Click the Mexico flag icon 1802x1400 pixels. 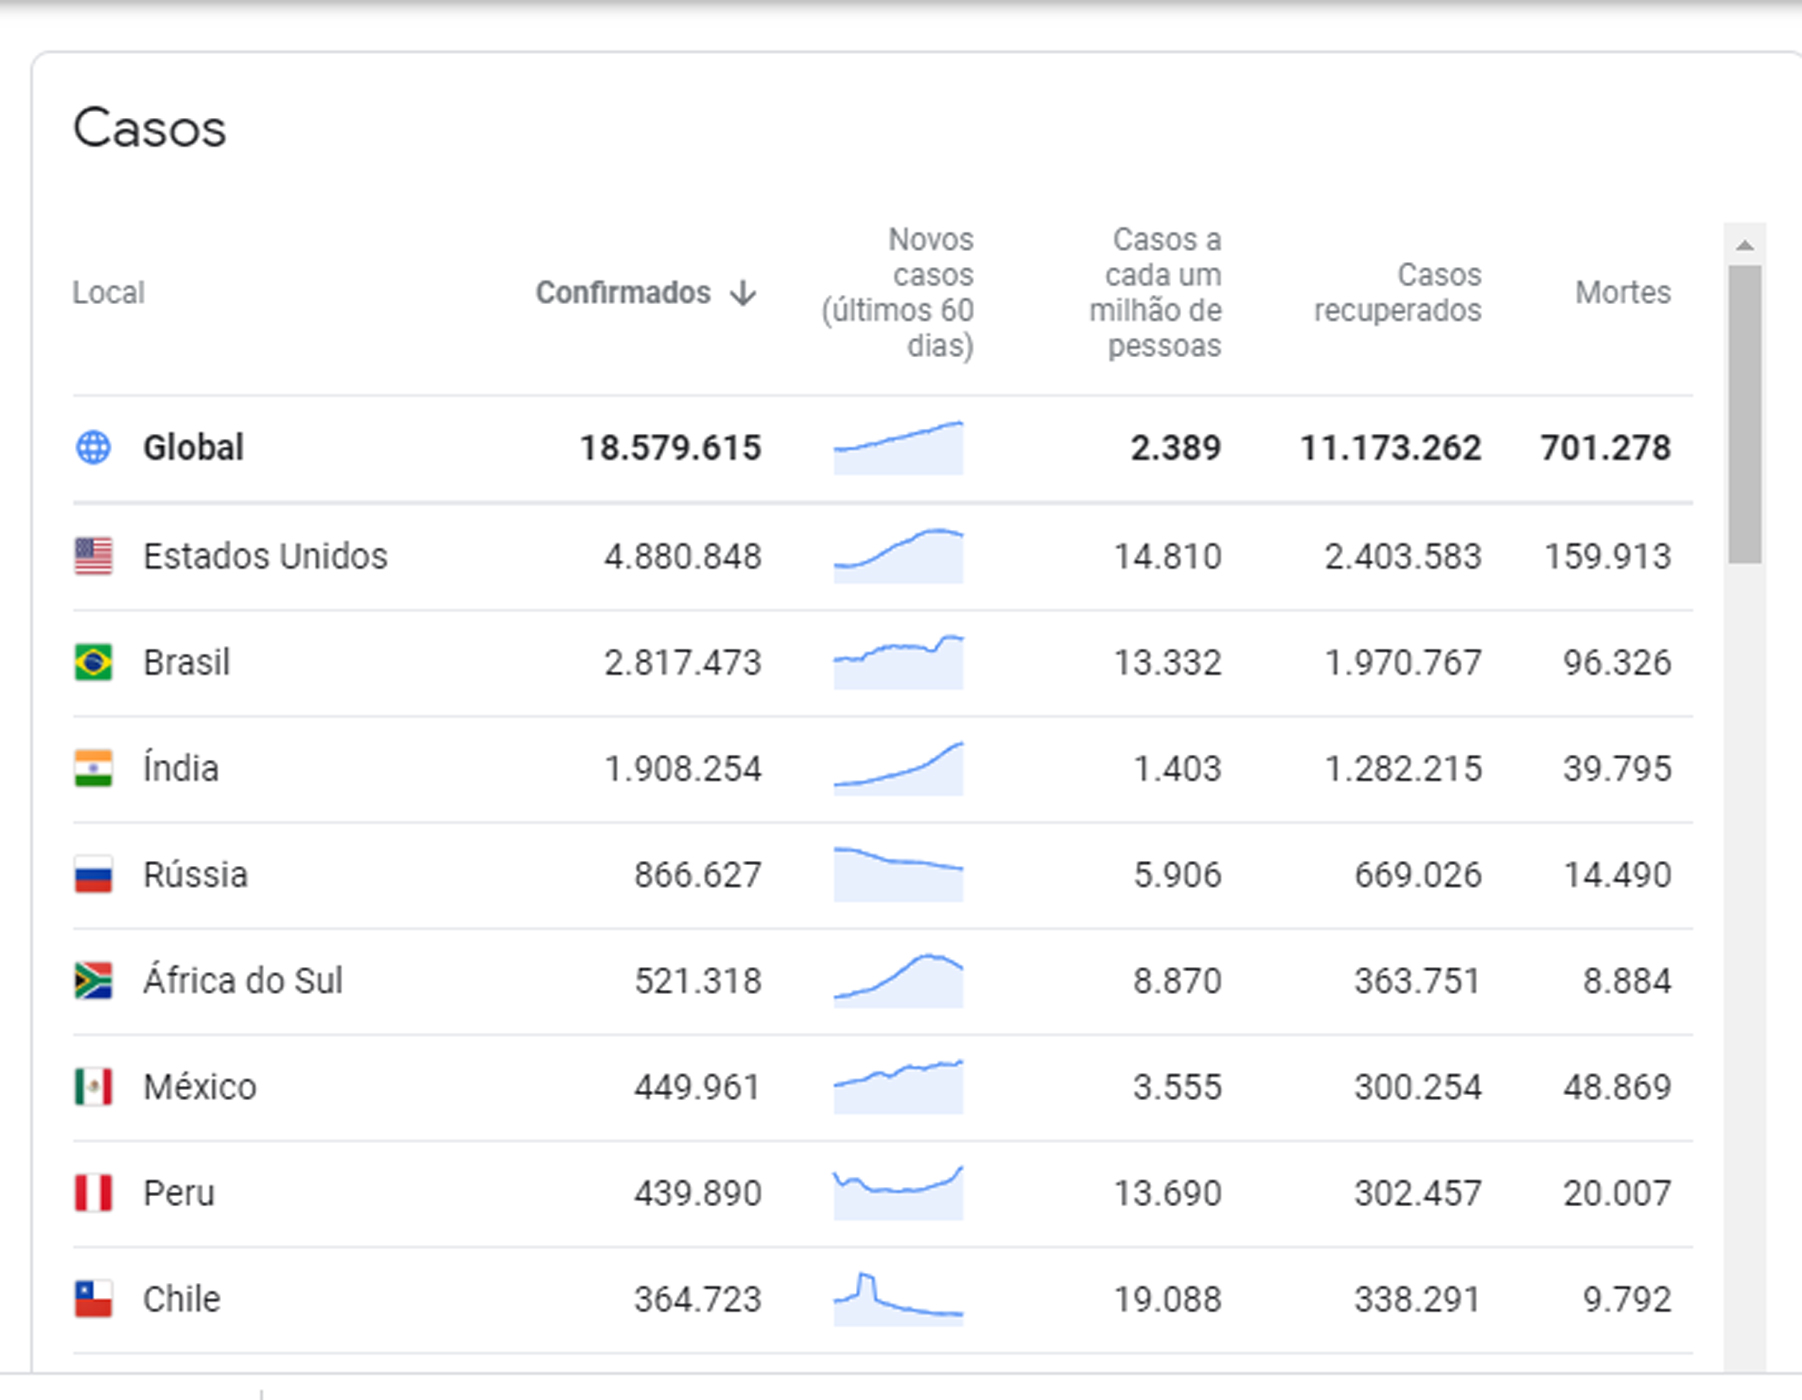94,1087
